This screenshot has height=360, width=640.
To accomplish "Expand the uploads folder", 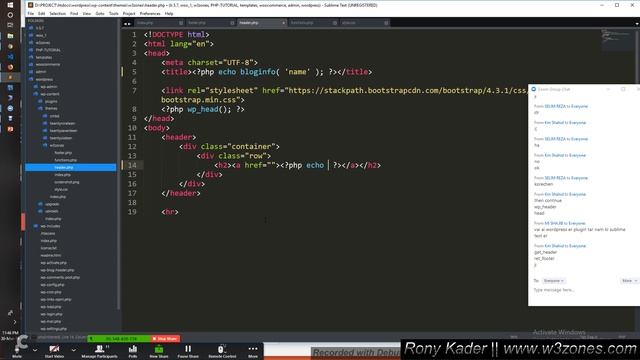I will pos(49,211).
